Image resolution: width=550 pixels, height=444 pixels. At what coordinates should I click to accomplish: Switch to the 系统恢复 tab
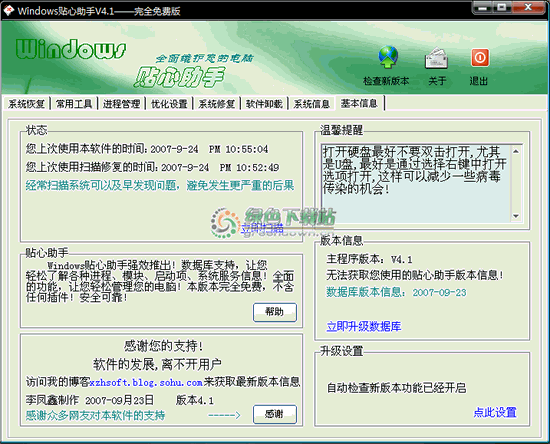[x=26, y=104]
